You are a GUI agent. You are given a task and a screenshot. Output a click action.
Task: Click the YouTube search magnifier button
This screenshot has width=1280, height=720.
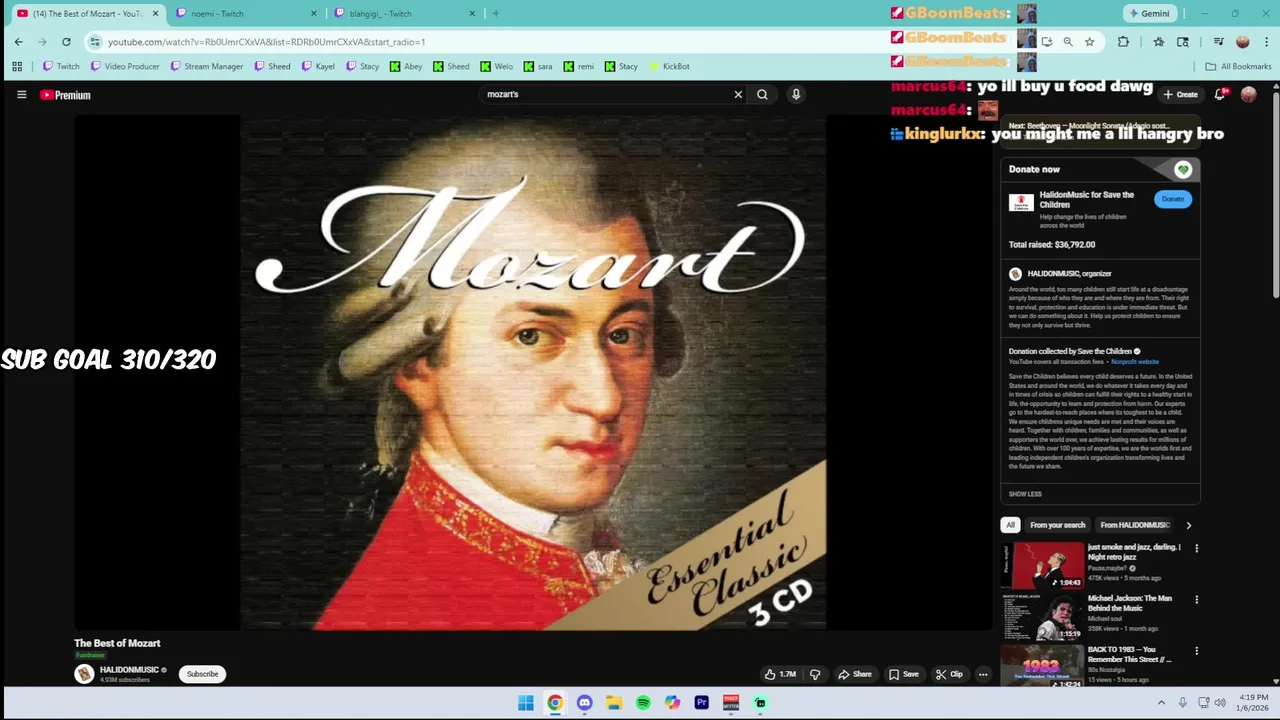click(762, 94)
